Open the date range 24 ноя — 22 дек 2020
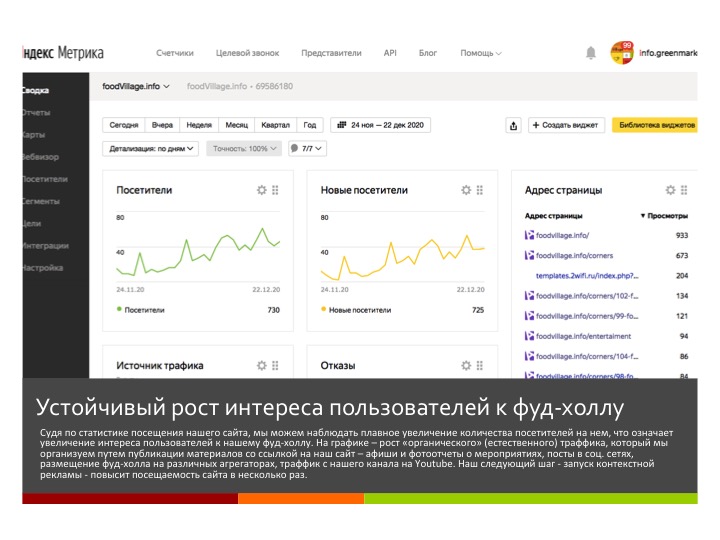This screenshot has height=540, width=720. click(x=381, y=125)
